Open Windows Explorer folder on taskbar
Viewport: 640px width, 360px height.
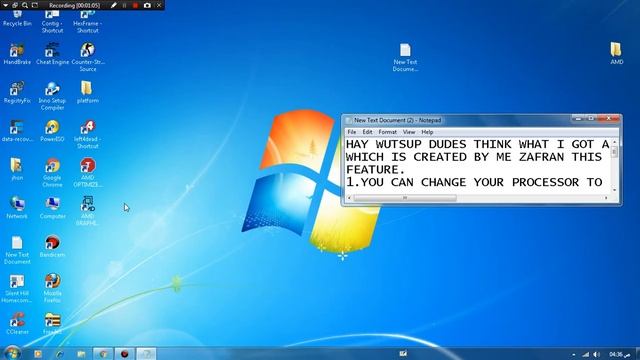(x=81, y=354)
